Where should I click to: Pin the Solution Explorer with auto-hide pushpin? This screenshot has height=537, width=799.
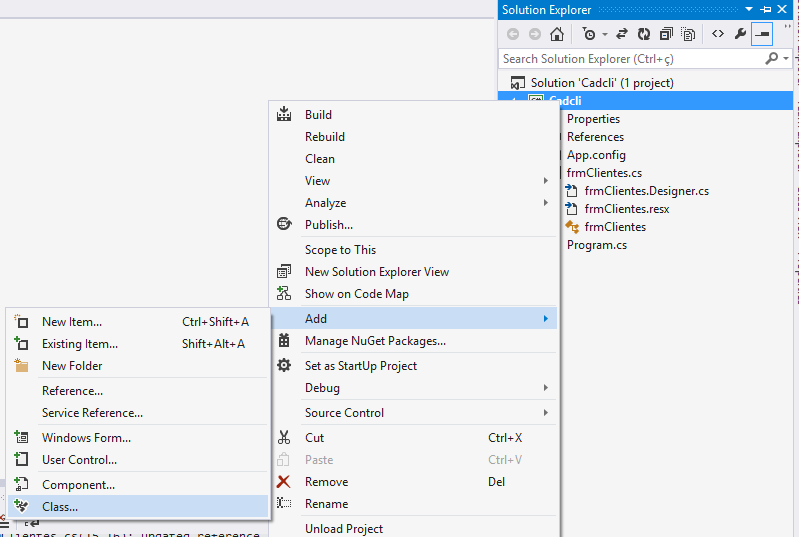click(767, 9)
